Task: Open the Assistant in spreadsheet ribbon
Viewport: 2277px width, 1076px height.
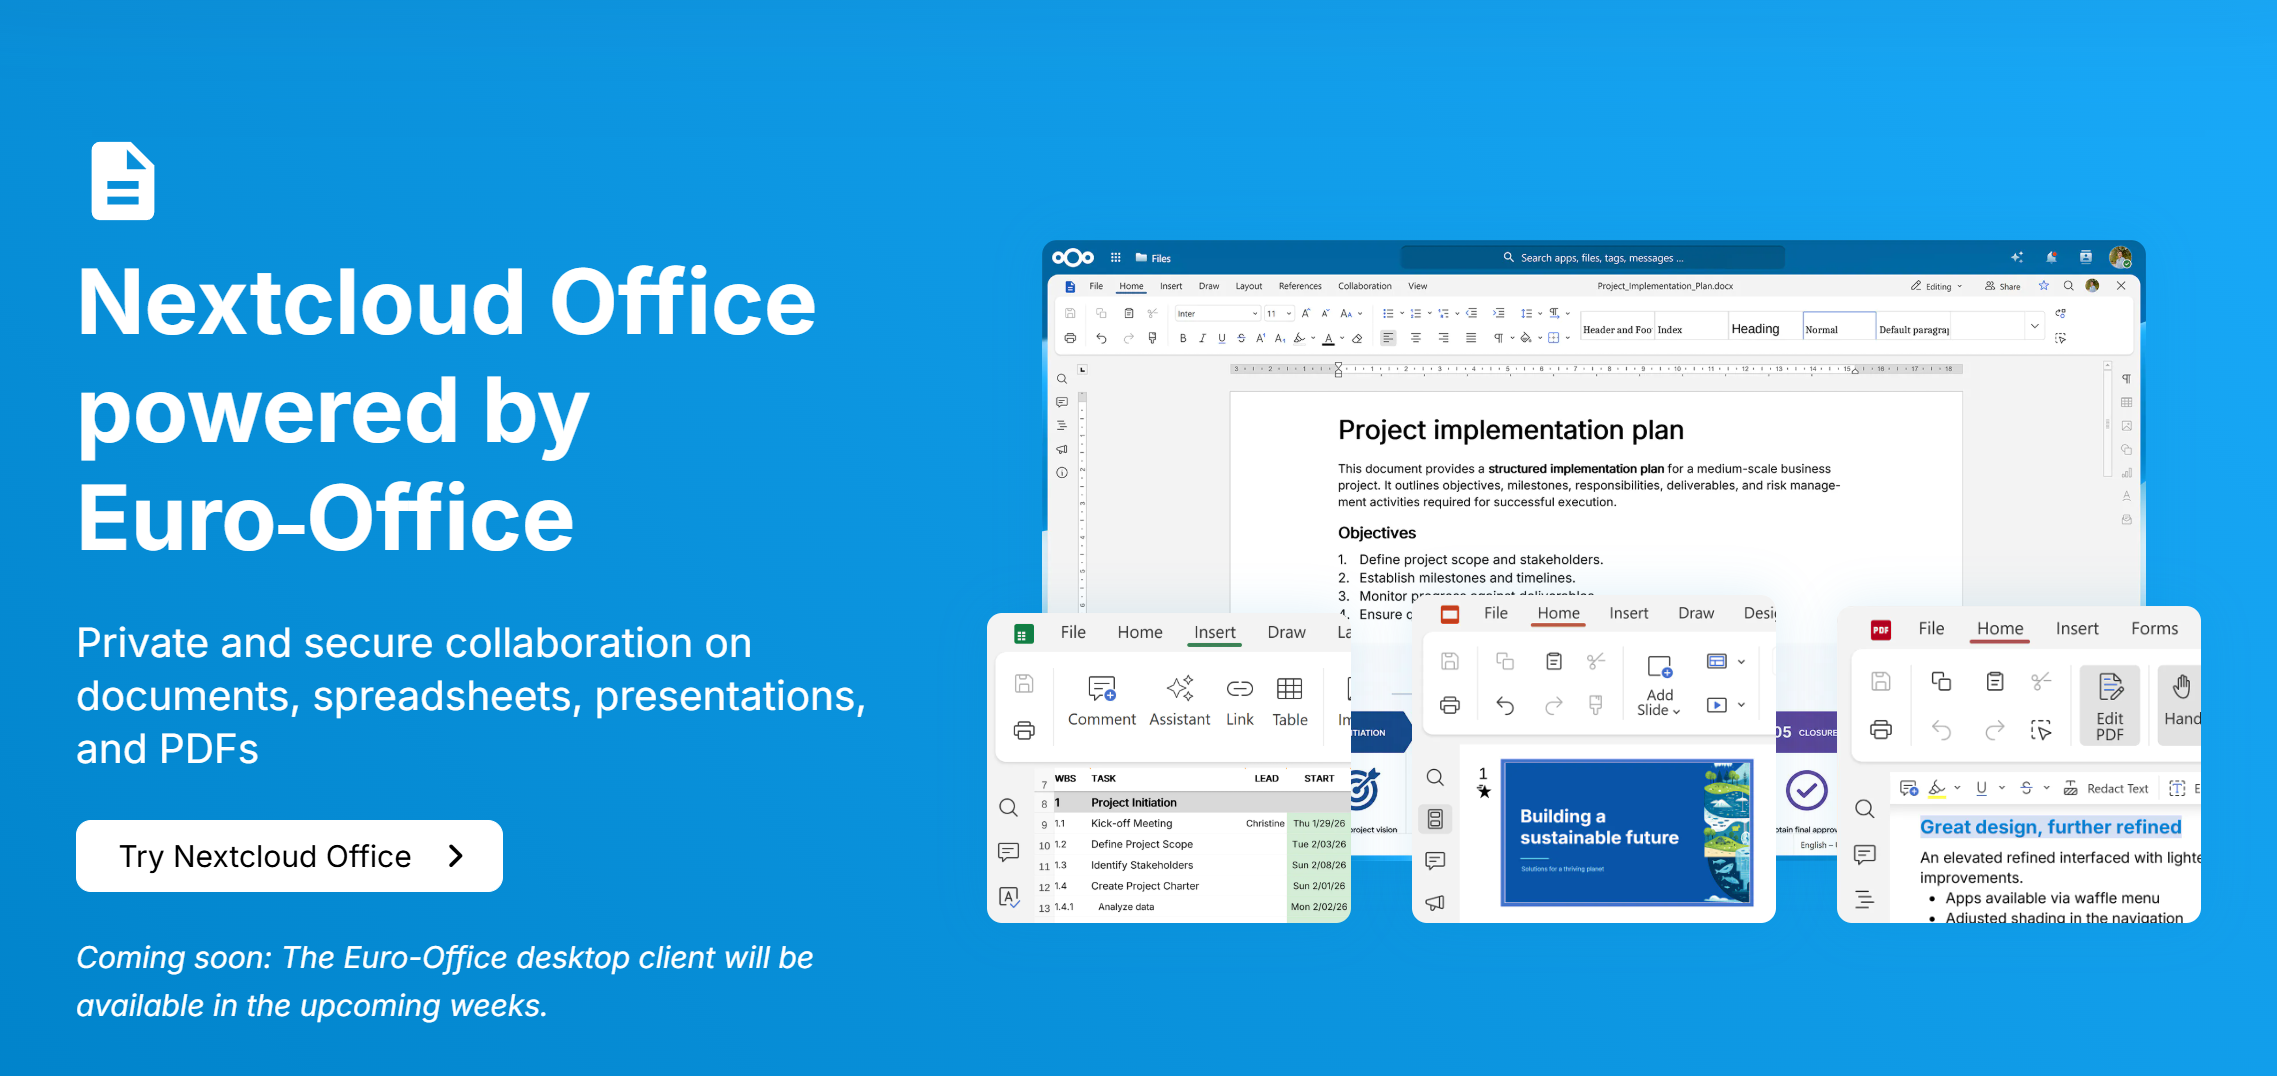Action: (1180, 701)
